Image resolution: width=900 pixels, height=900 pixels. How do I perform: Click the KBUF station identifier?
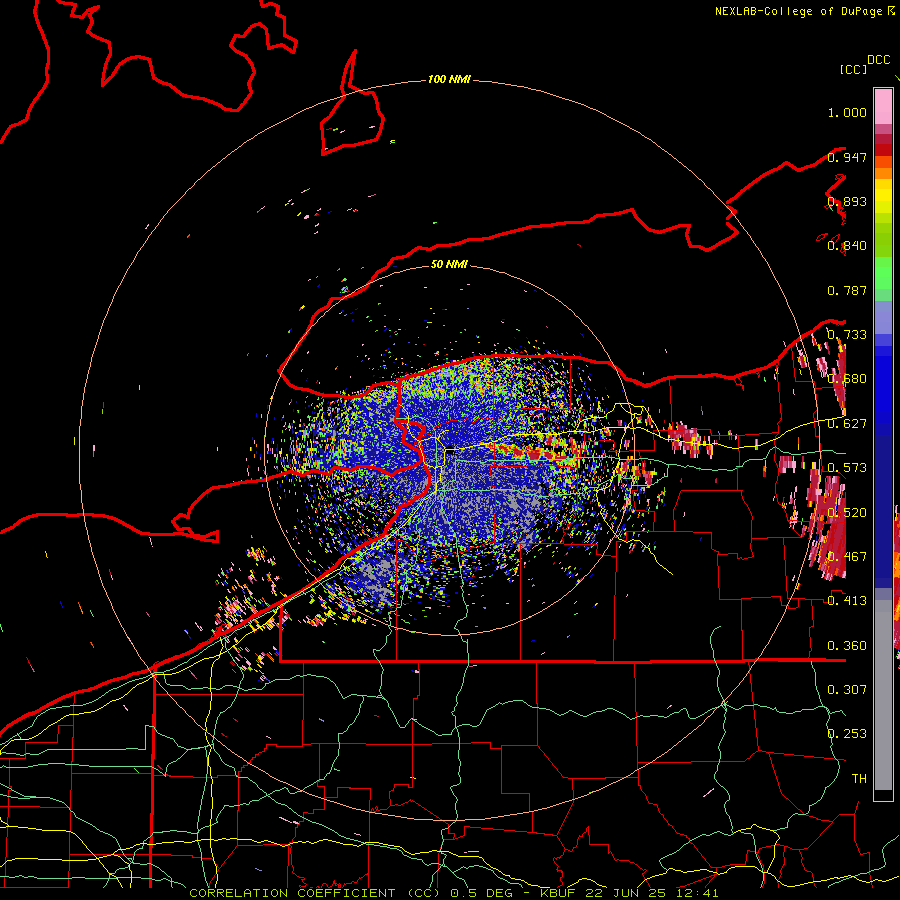point(557,893)
